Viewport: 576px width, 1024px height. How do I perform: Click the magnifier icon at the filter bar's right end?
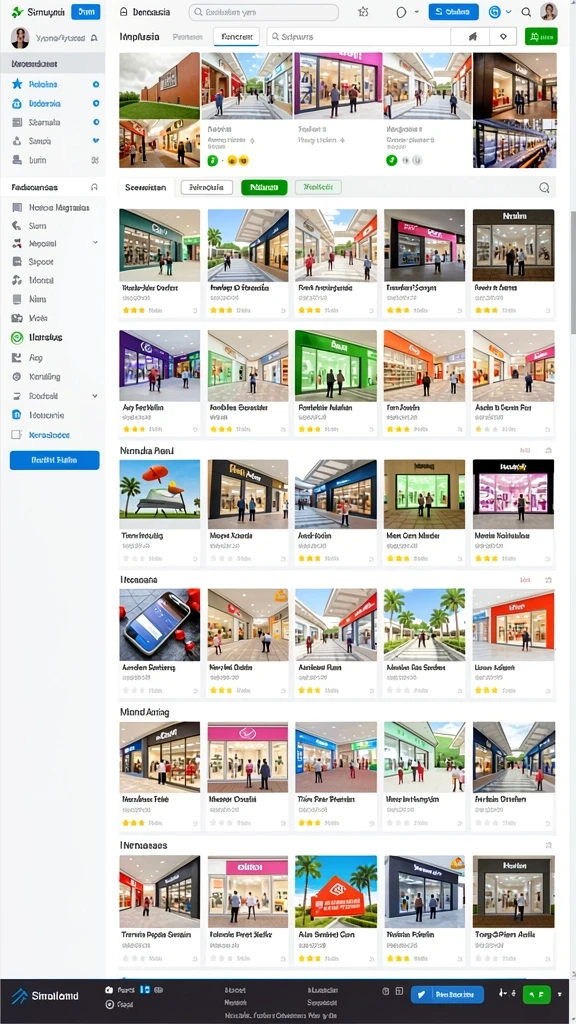click(544, 187)
